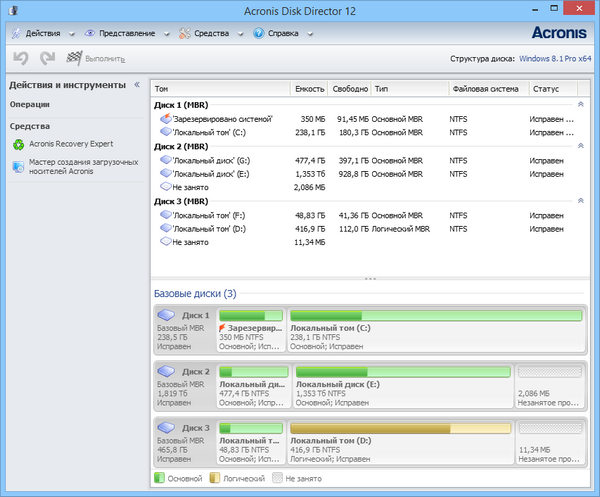600x497 pixels.
Task: Click the volume icon beside 'Локальный том' (C:)
Action: 165,131
